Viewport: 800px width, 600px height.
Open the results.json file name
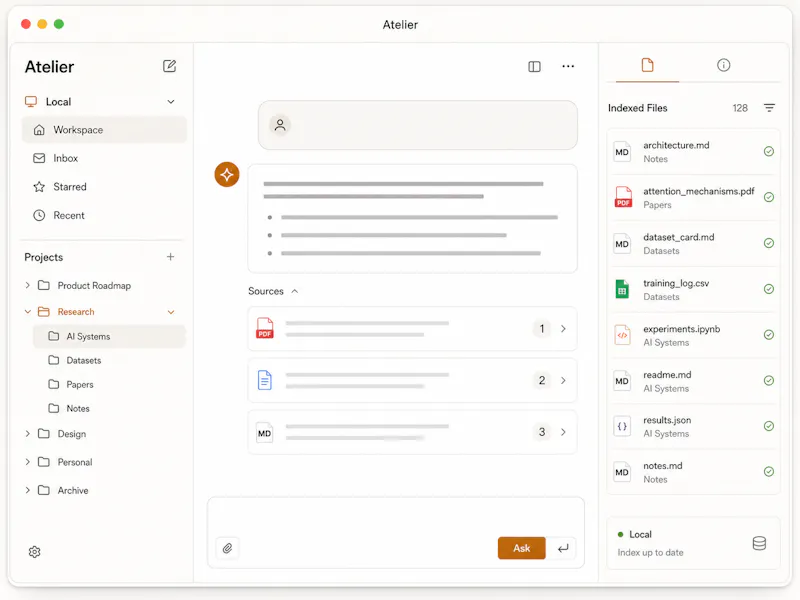667,420
